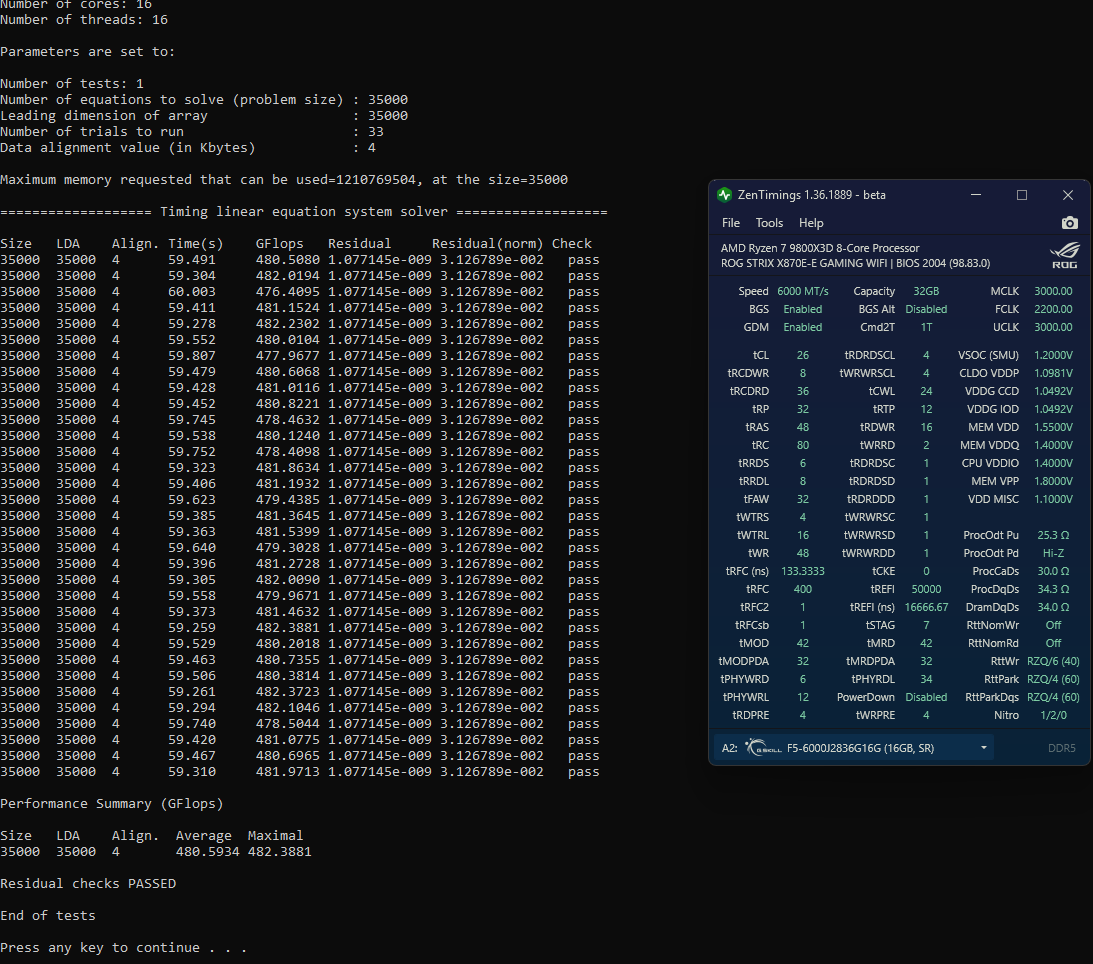Click the DDR5 label in ZenTimings
This screenshot has width=1093, height=964.
click(x=1061, y=748)
